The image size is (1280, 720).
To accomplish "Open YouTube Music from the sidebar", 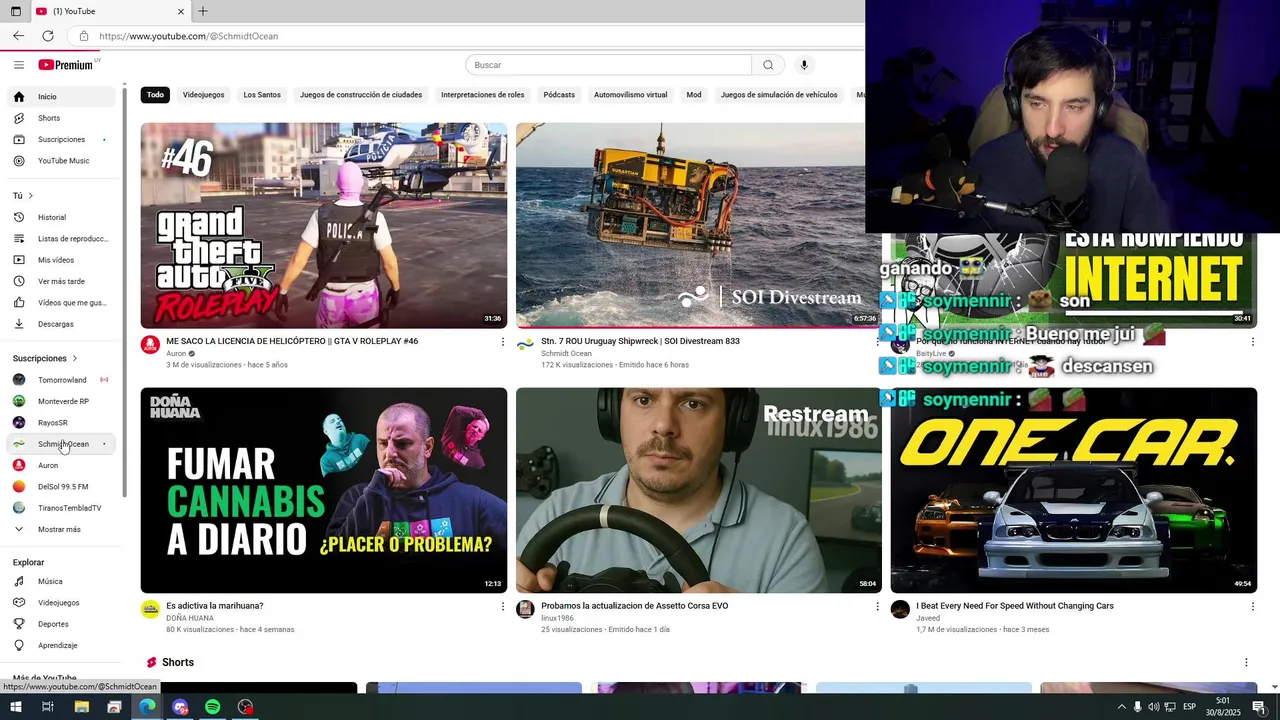I will (x=62, y=161).
